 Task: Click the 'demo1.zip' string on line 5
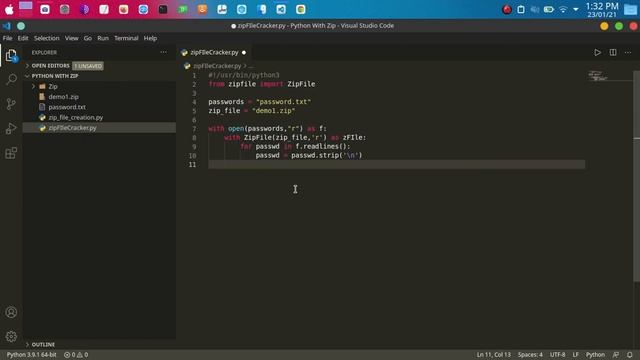(273, 111)
